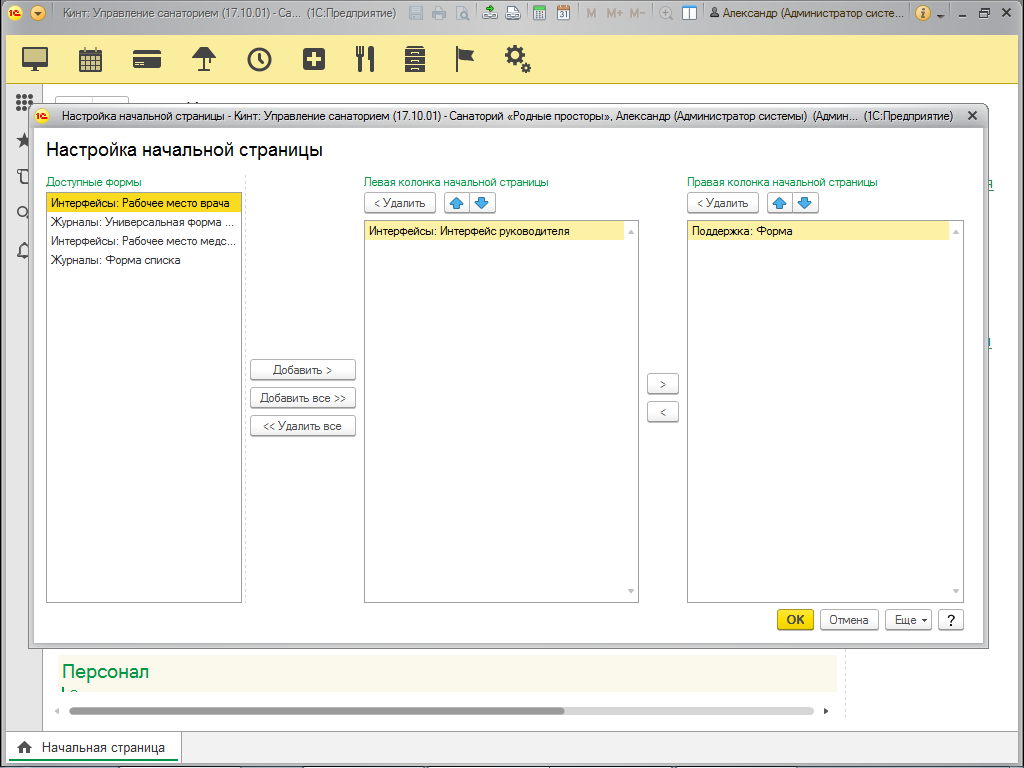Open the orange main menu dropdown arrow

pos(38,13)
